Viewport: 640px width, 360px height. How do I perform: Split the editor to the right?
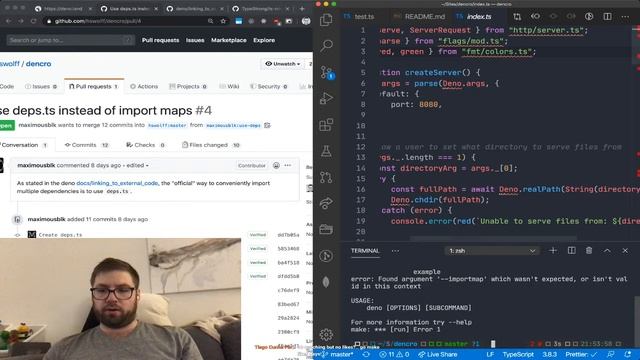click(x=607, y=17)
